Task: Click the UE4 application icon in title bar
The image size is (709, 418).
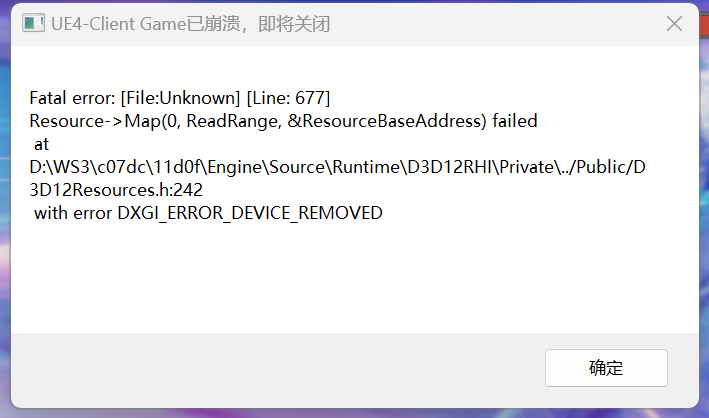Action: click(x=33, y=24)
